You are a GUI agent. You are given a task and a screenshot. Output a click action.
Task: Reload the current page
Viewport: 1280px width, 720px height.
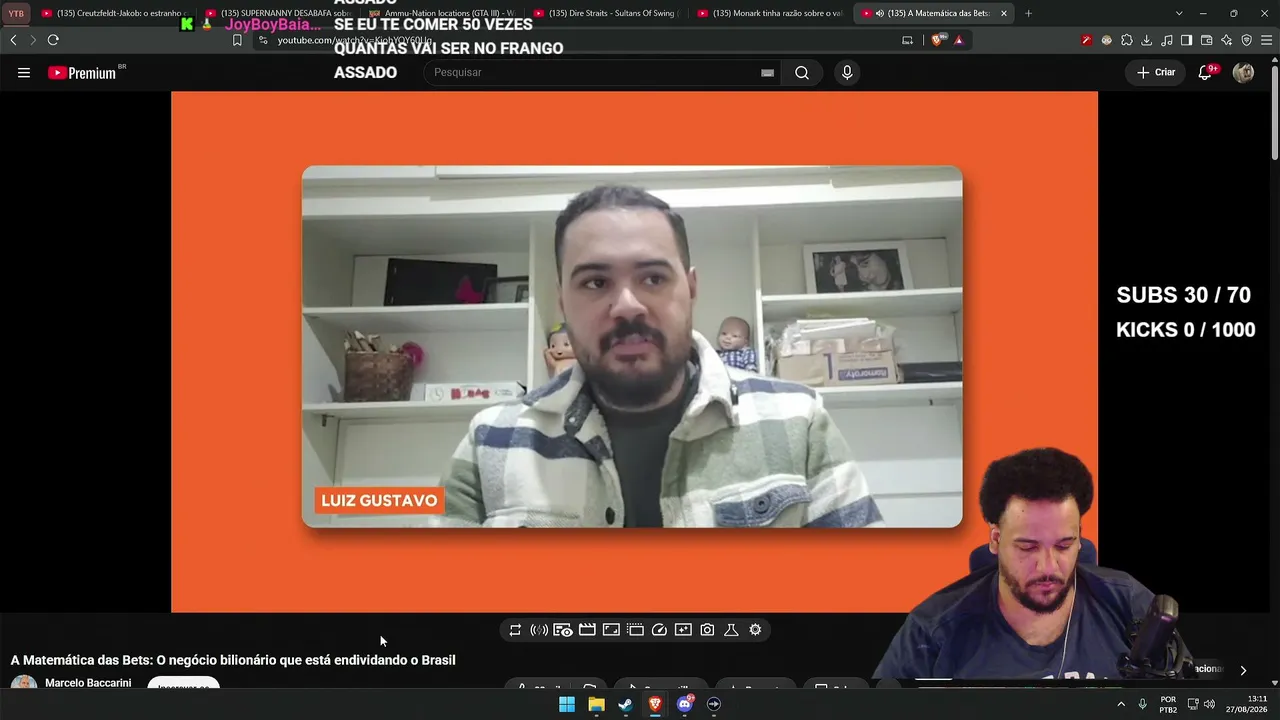coord(53,40)
